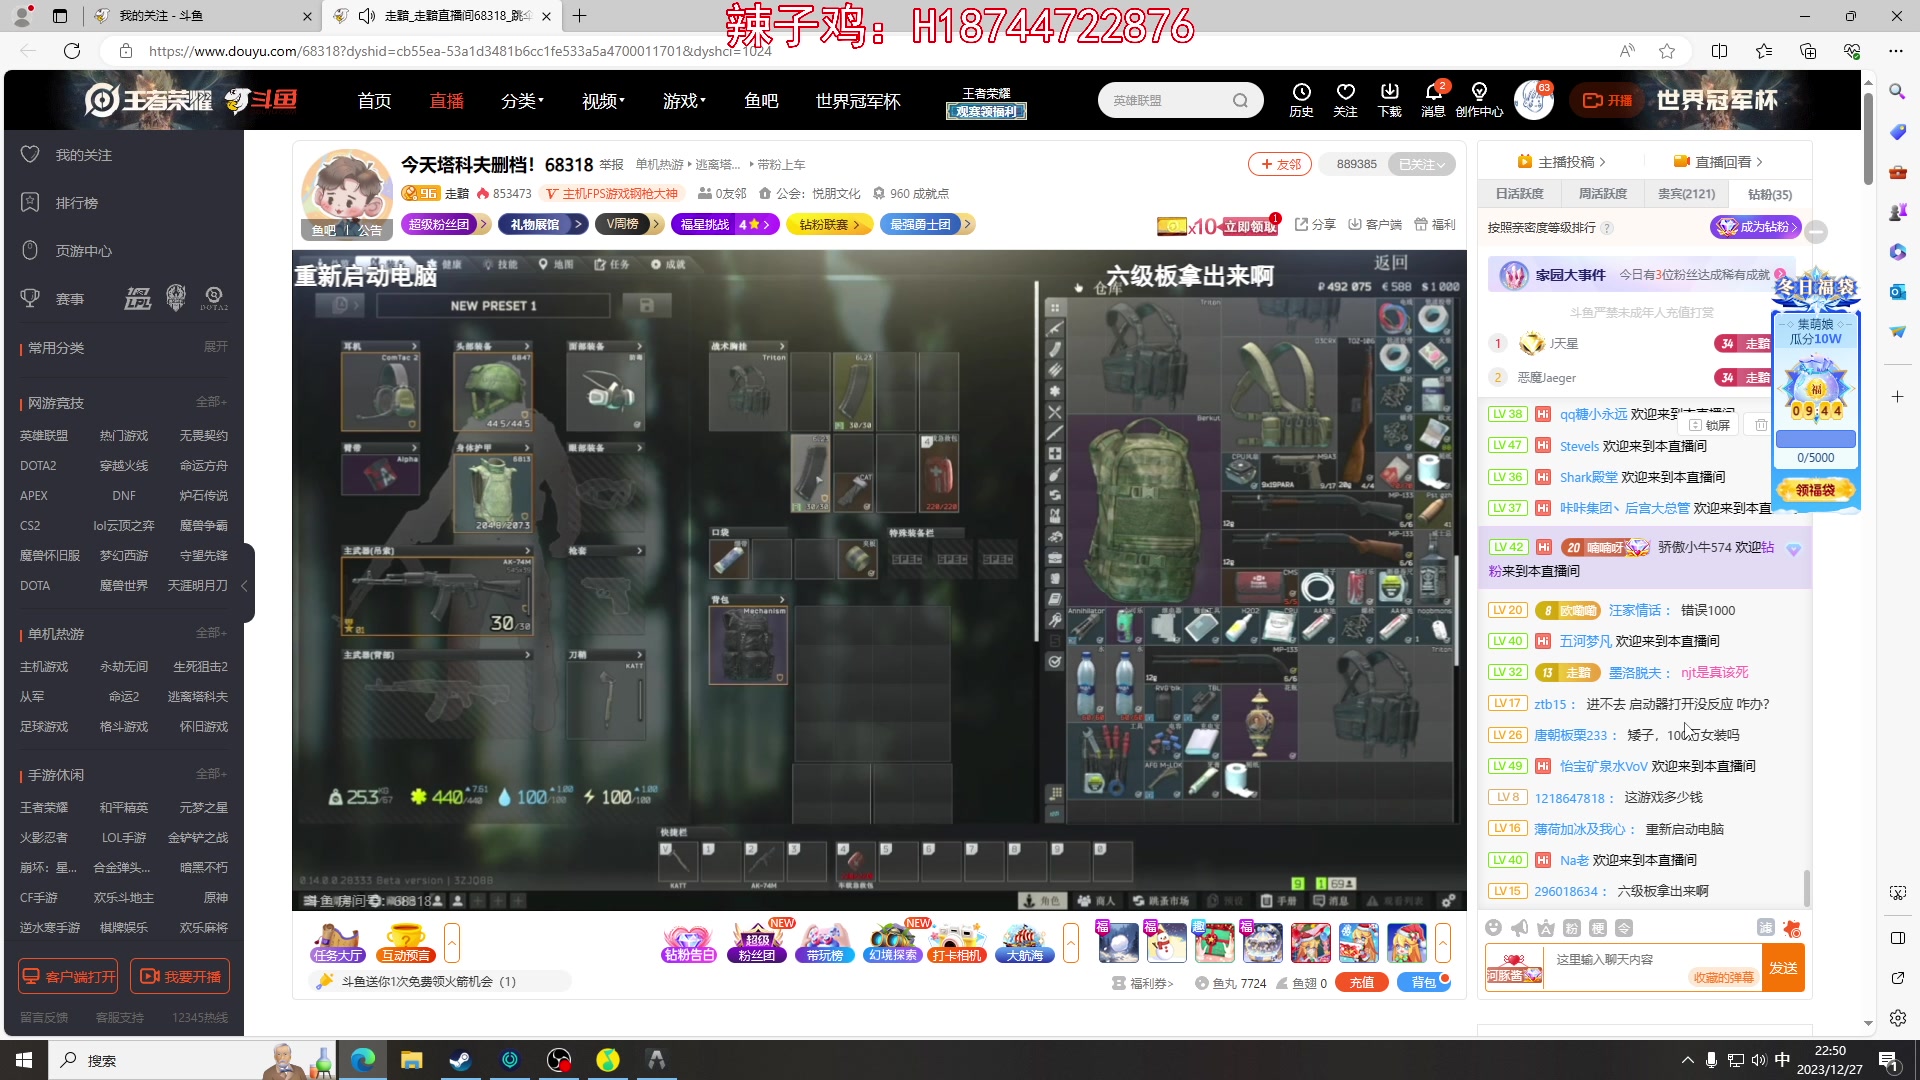The width and height of the screenshot is (1920, 1080).
Task: Open 大航海 ship icon
Action: [x=1025, y=943]
